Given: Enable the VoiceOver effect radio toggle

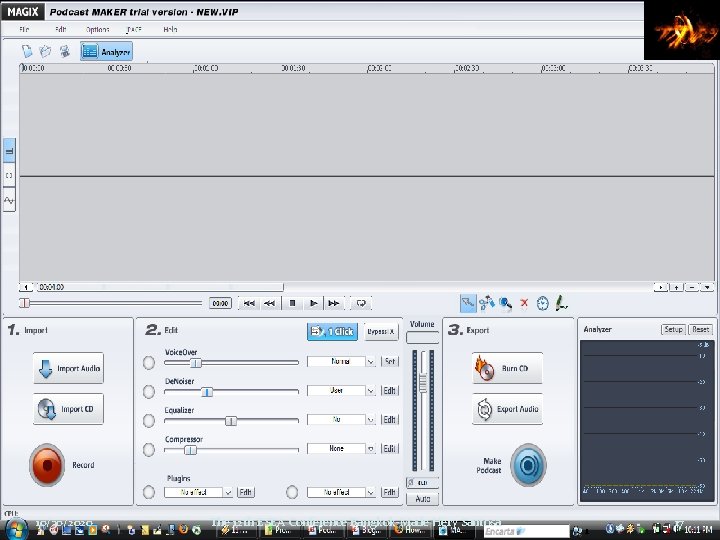Looking at the screenshot, I should pos(149,363).
